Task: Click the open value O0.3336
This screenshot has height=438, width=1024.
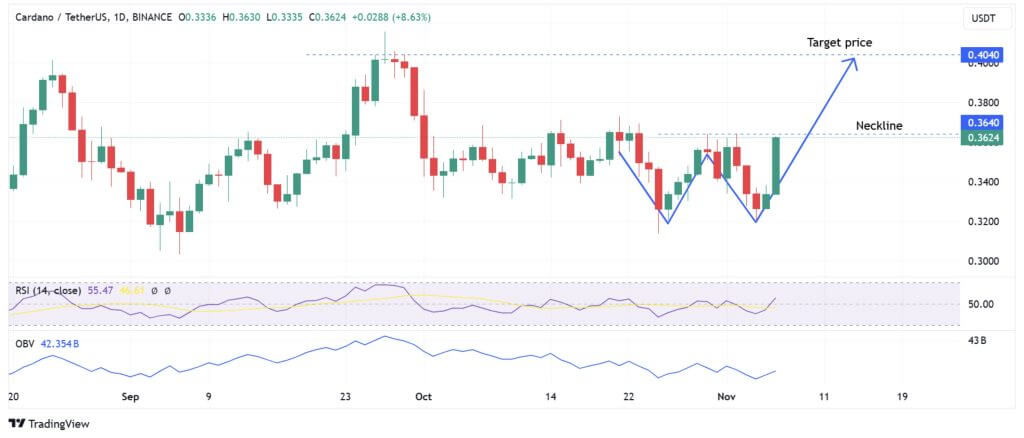Action: [x=199, y=18]
